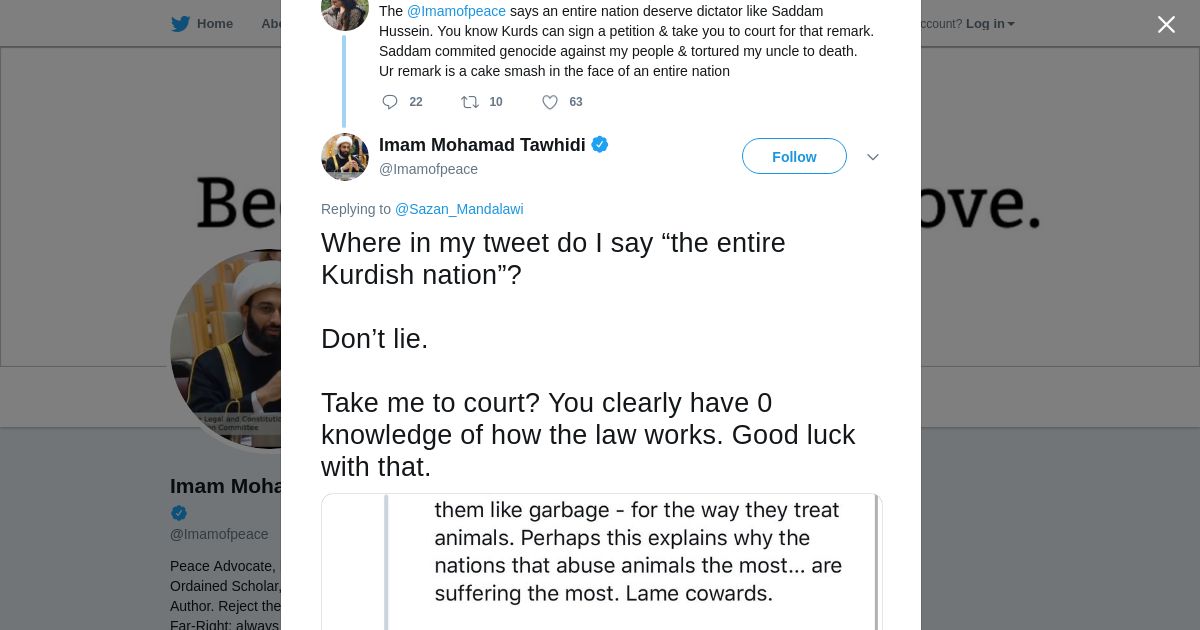Click the reply icon with 22 replies
The width and height of the screenshot is (1200, 630).
coord(390,102)
